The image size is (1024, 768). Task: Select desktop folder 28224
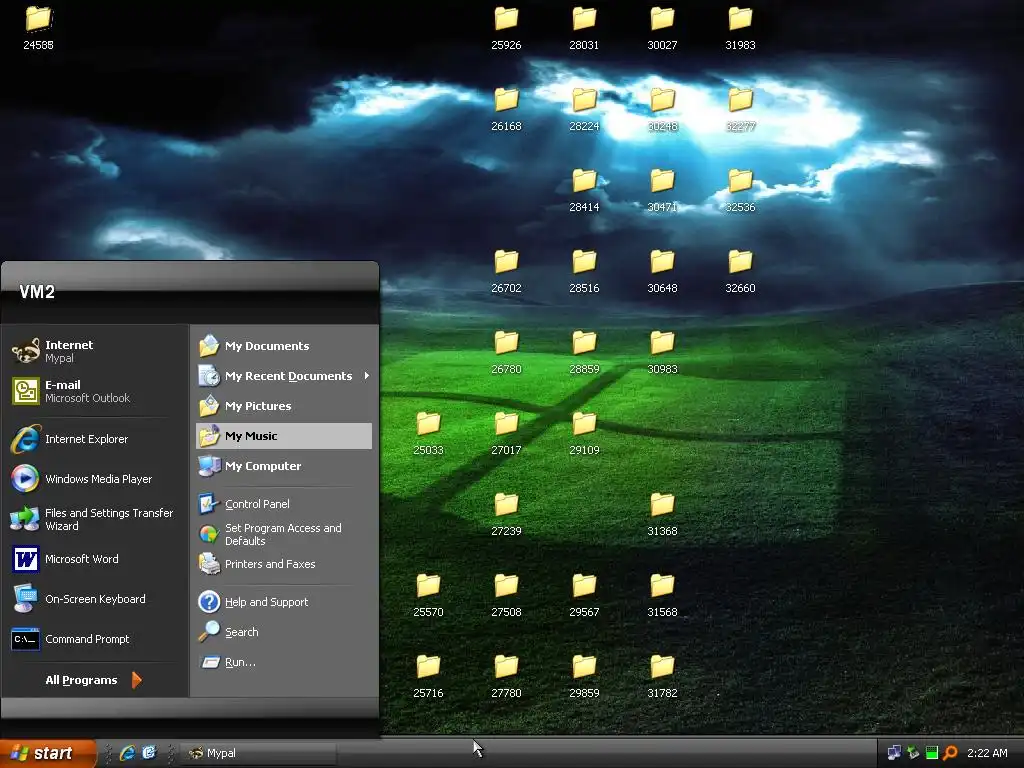(x=584, y=108)
